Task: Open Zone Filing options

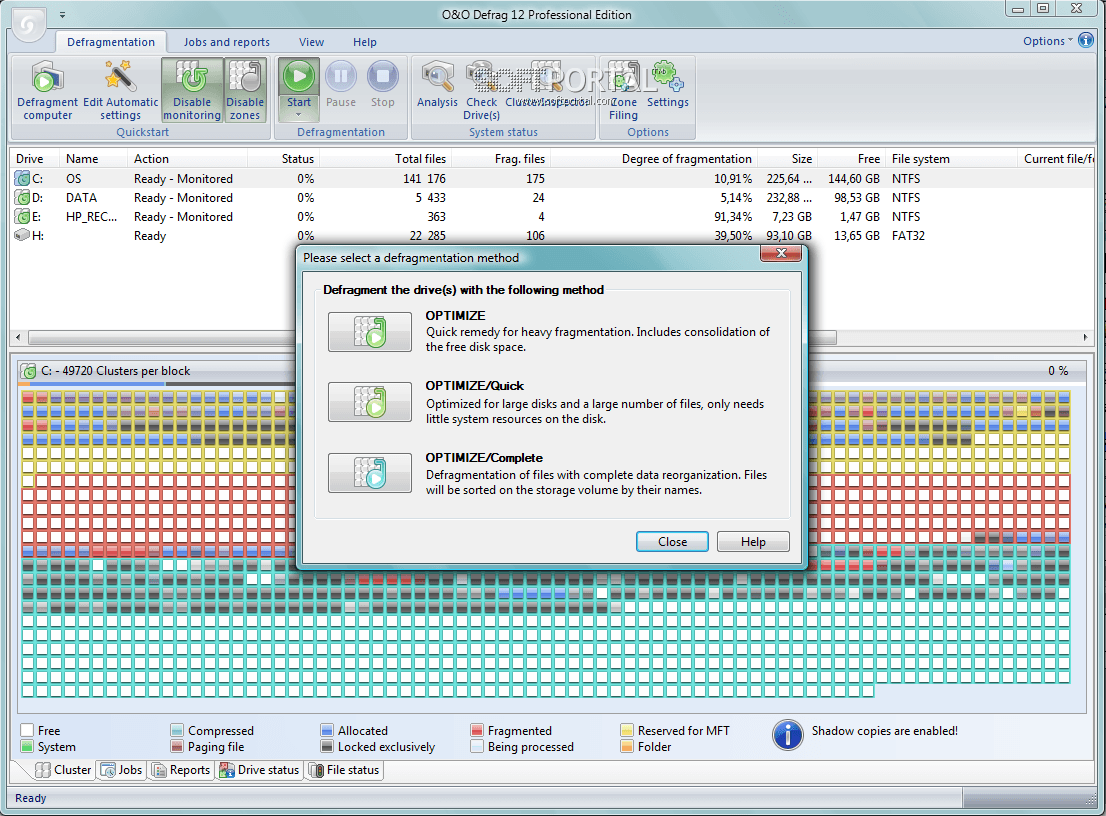Action: pyautogui.click(x=624, y=90)
